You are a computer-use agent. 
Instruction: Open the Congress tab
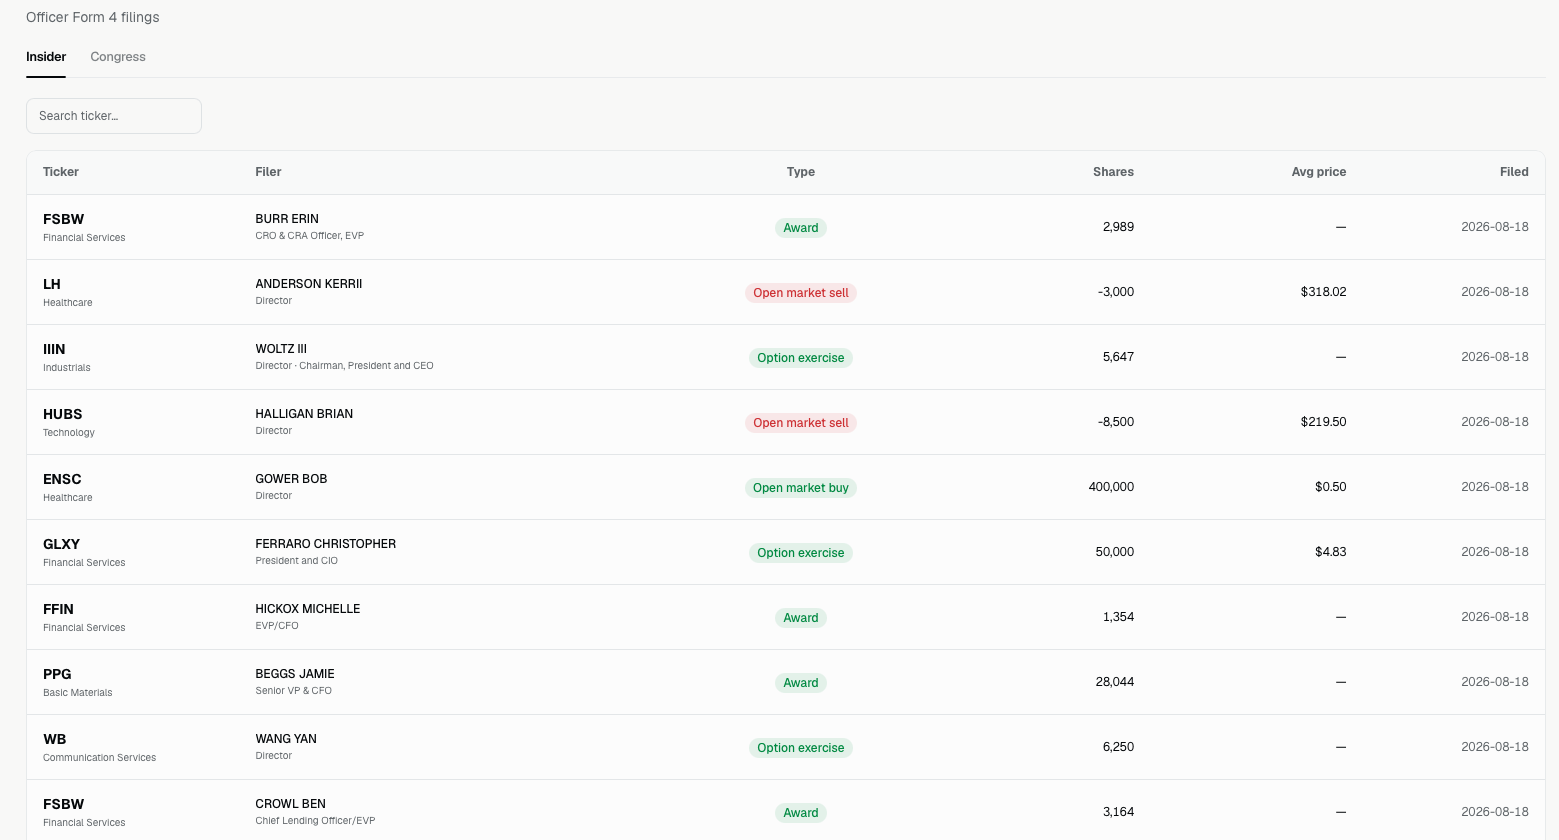(118, 57)
